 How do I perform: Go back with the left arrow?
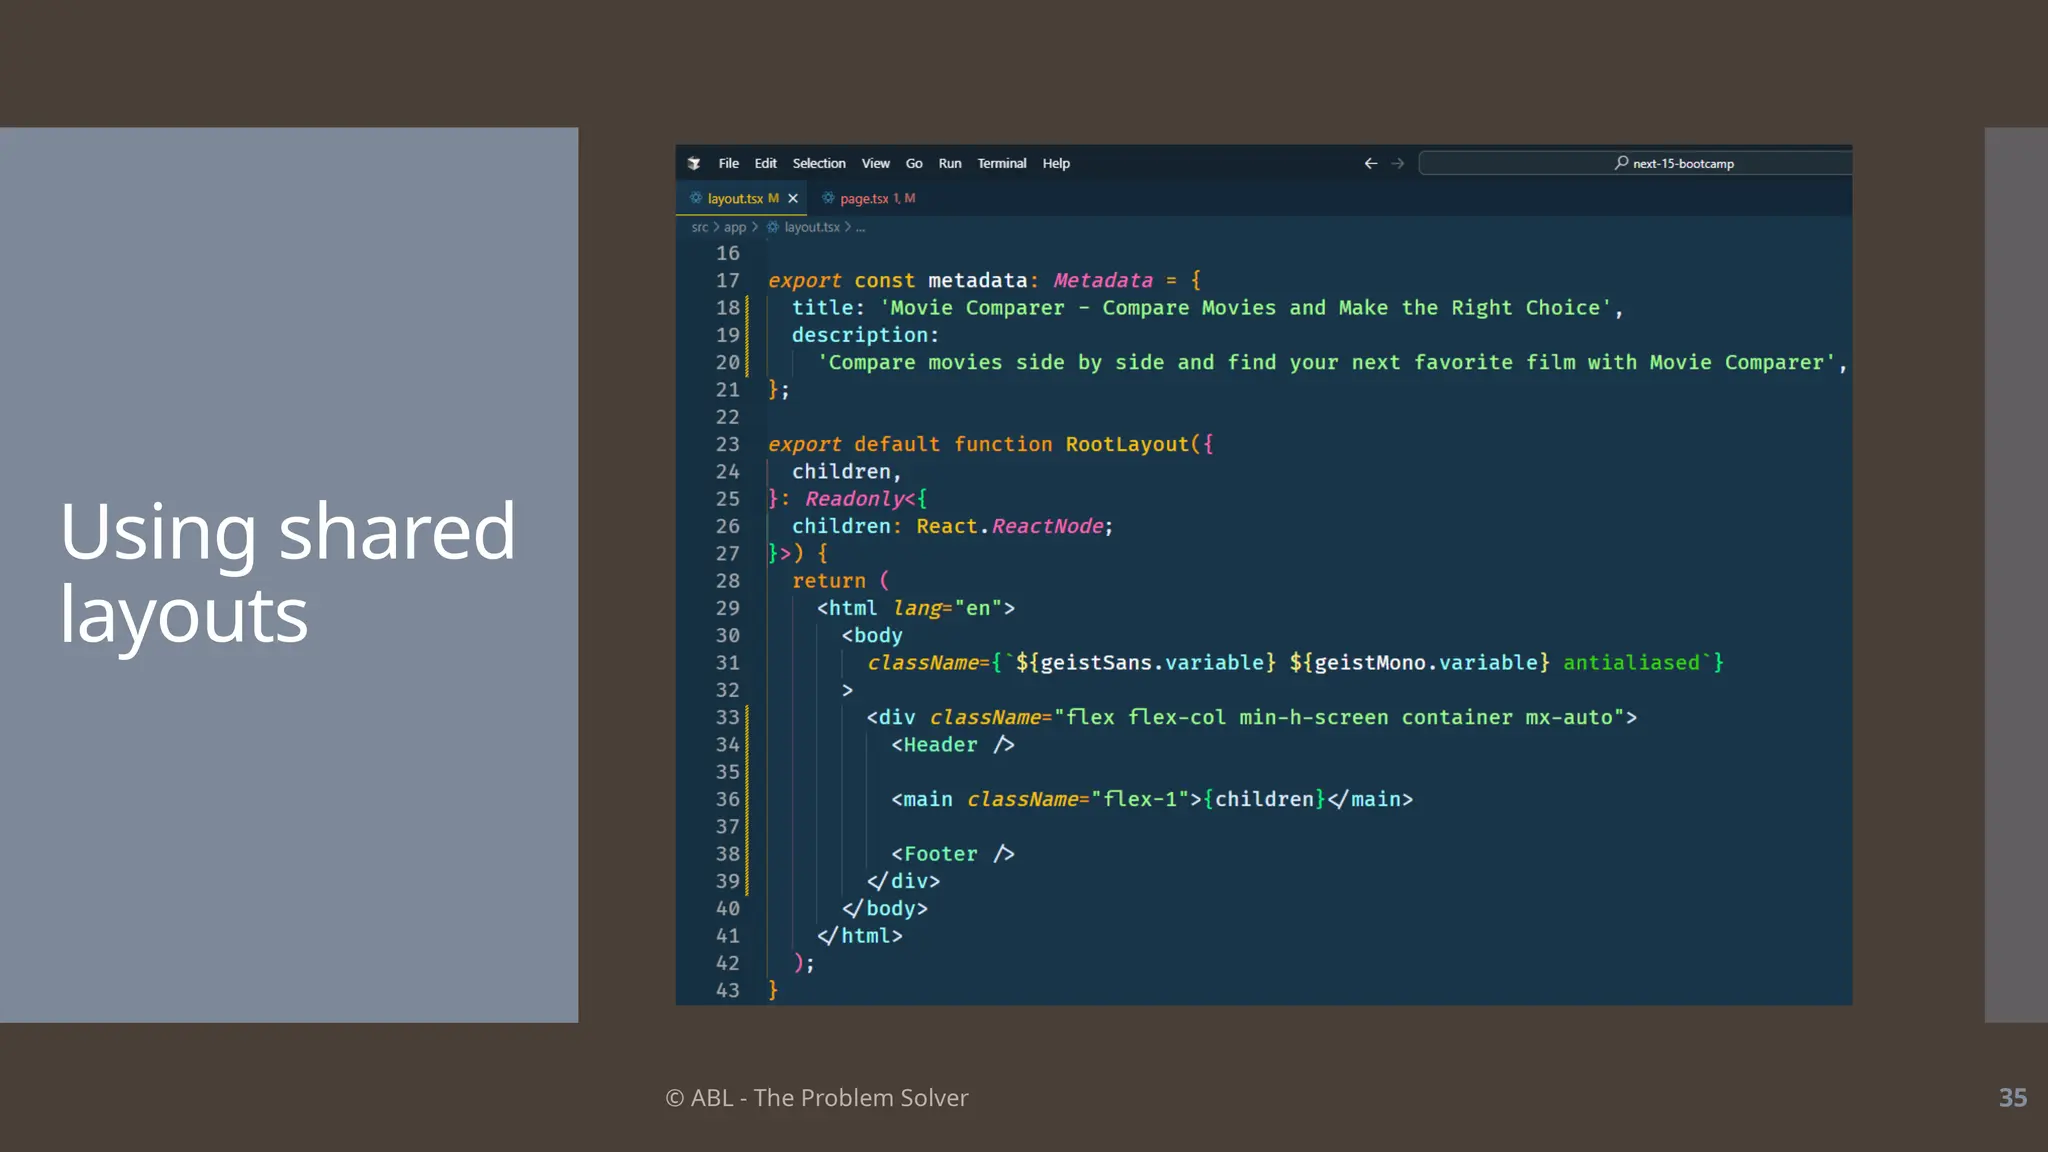point(1370,163)
